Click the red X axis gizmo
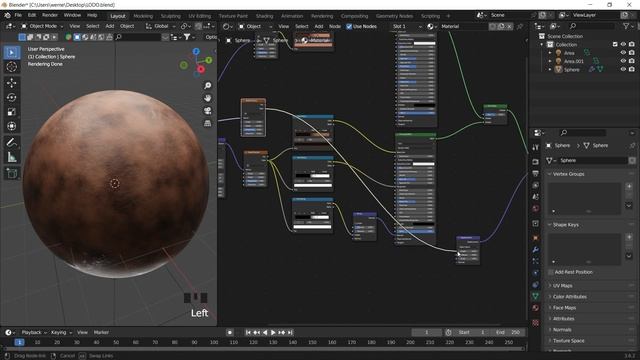 click(201, 70)
